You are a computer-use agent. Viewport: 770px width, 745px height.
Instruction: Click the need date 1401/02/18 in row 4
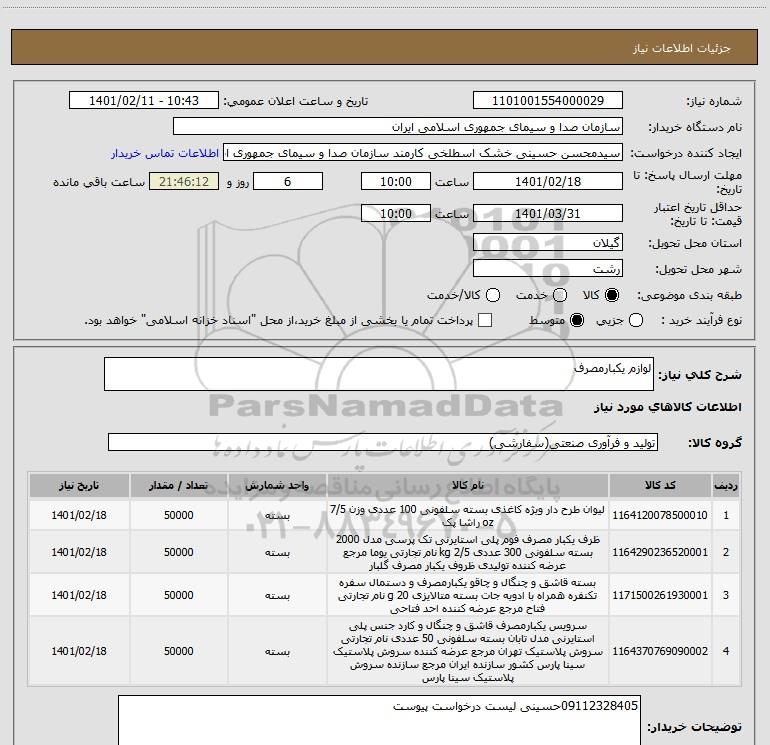point(79,651)
